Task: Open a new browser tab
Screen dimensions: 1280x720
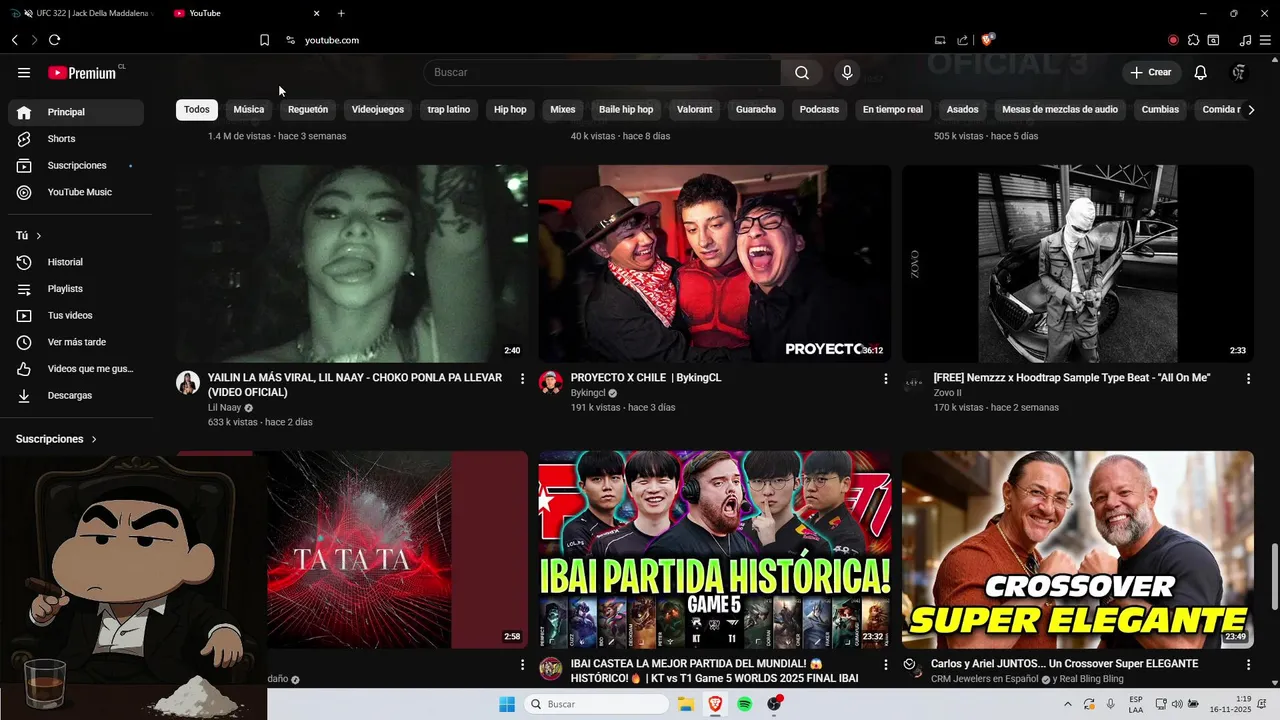Action: [x=341, y=13]
